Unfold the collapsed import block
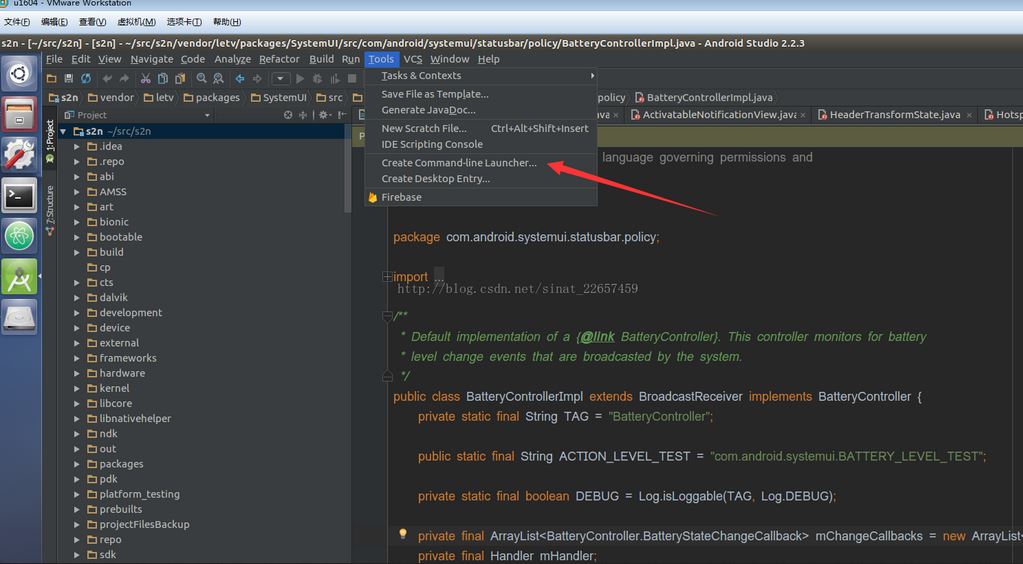The width and height of the screenshot is (1023, 564). point(387,277)
